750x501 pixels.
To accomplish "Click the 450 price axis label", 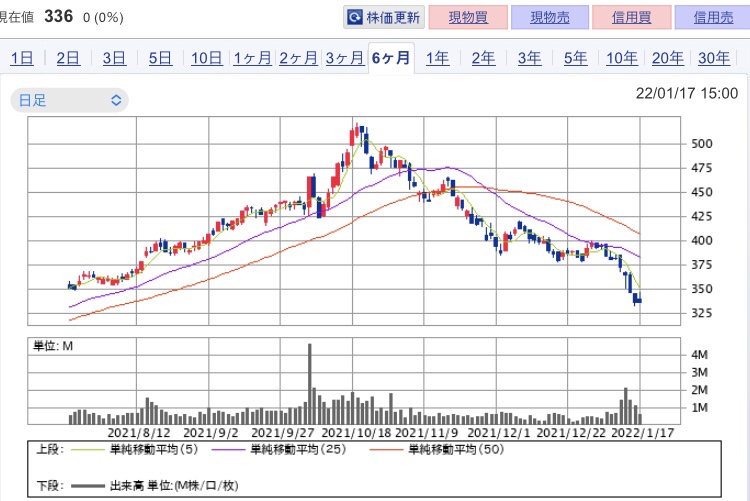I will pyautogui.click(x=702, y=192).
